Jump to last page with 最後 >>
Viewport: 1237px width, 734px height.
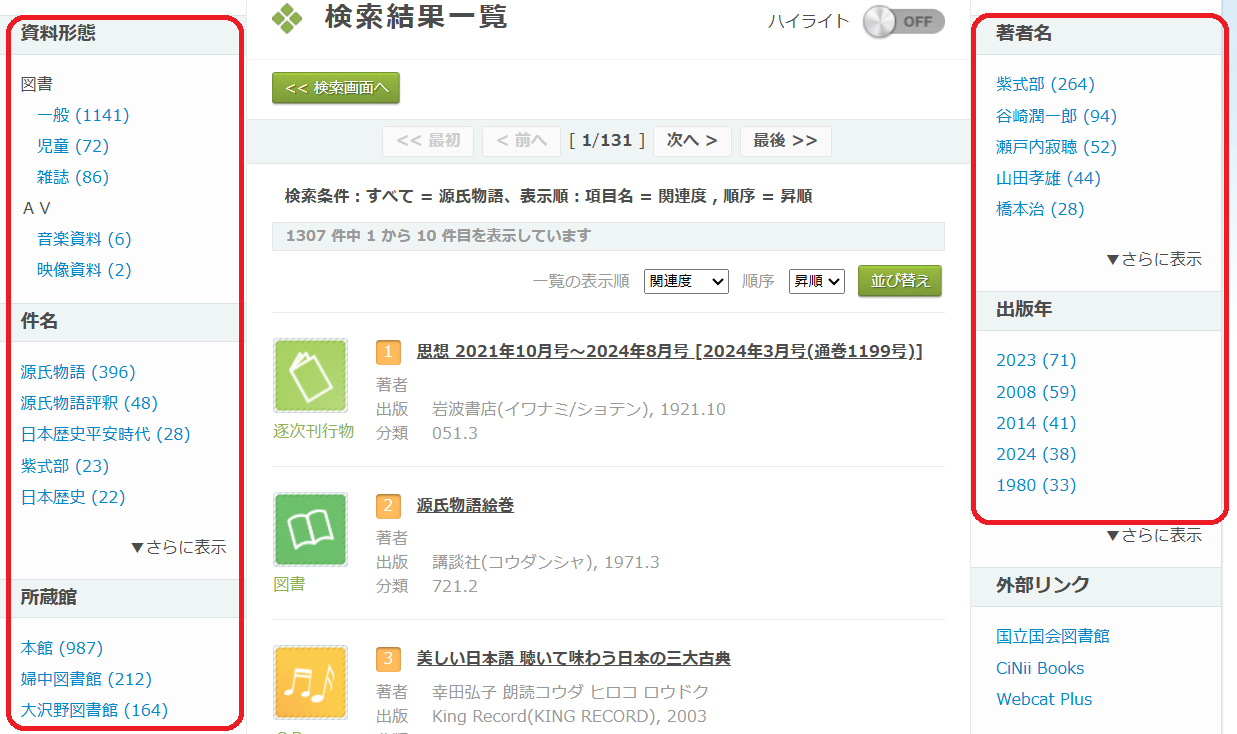(785, 141)
